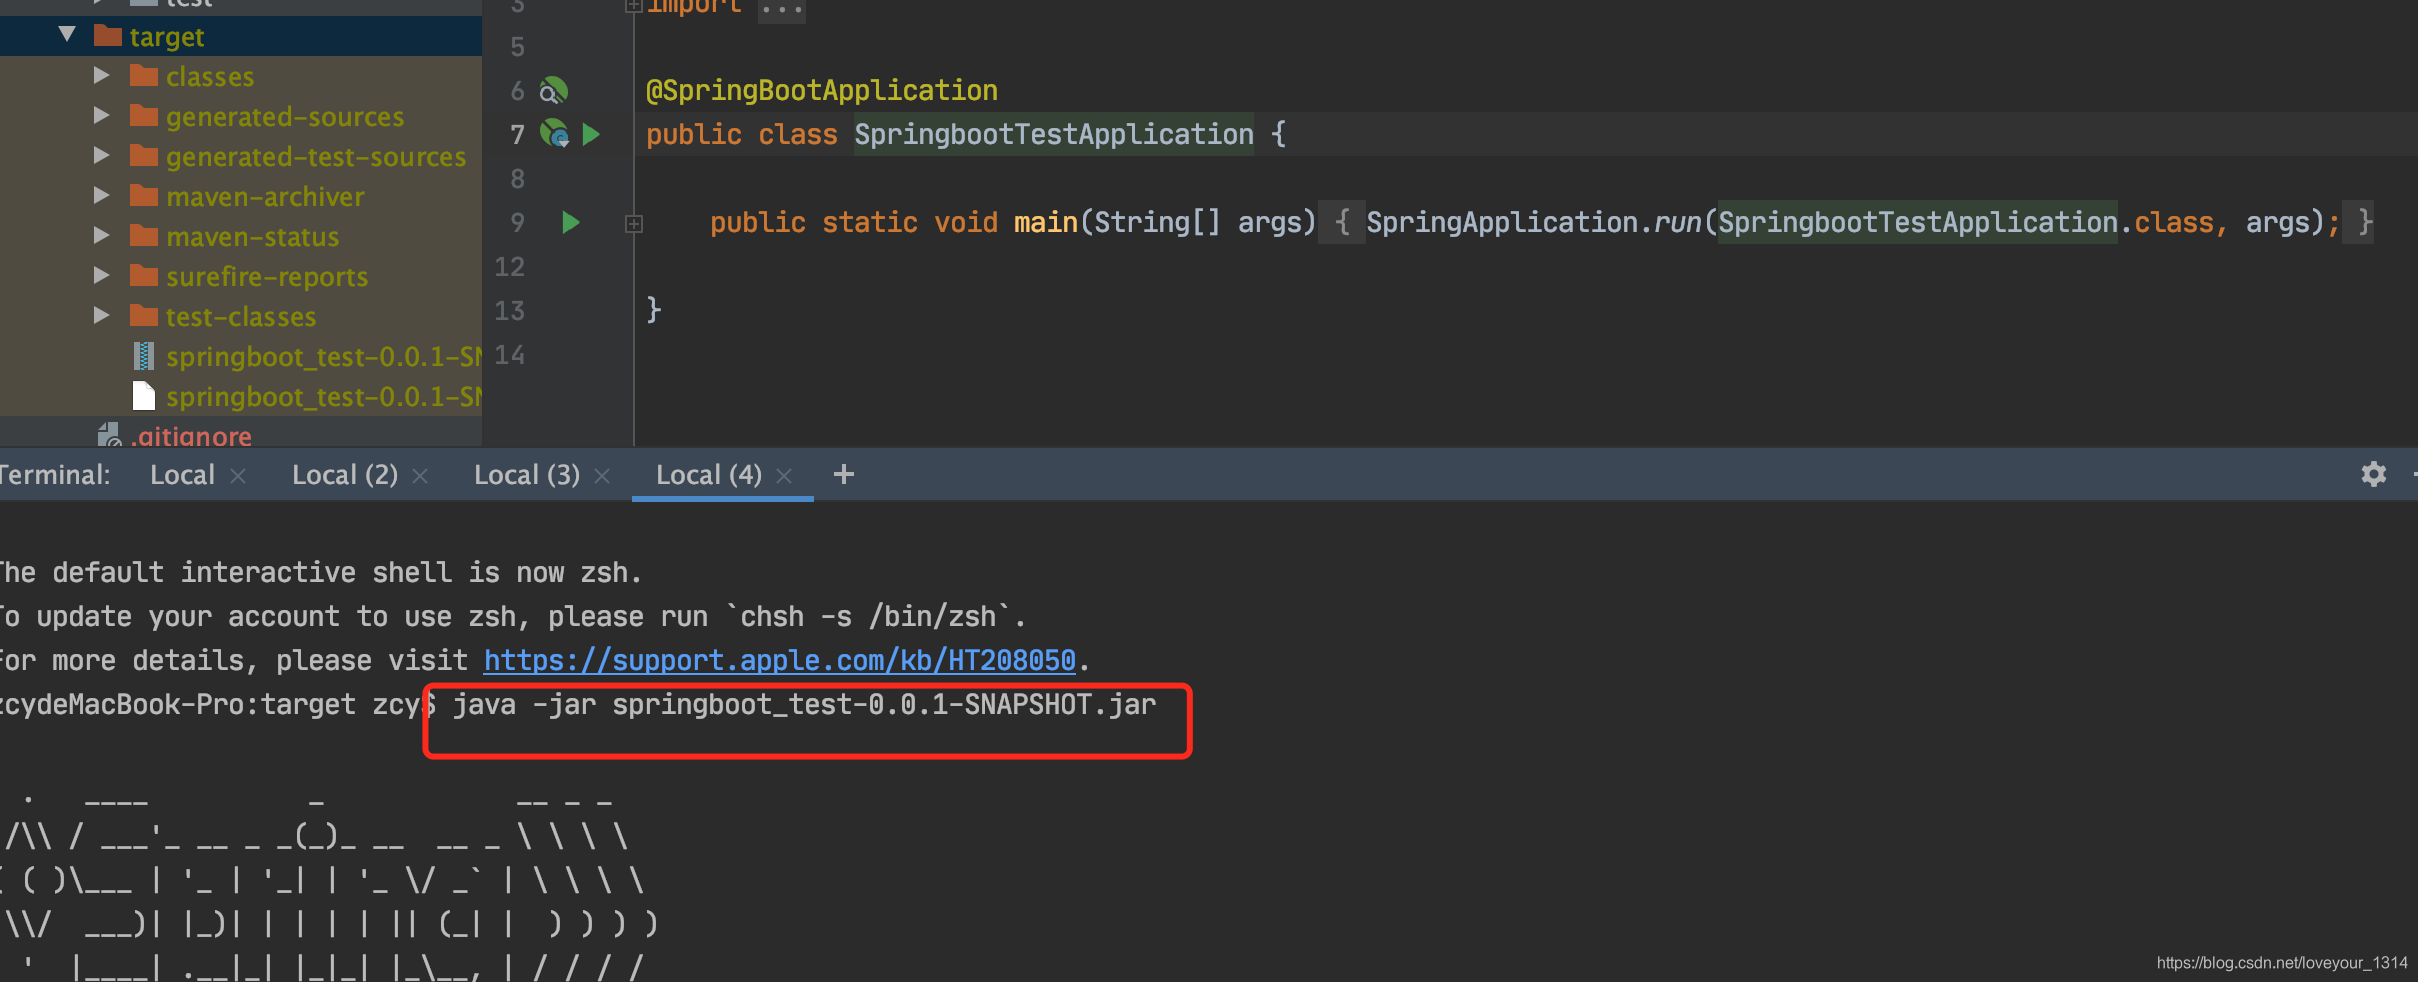2418x982 pixels.
Task: Click the folded import ellipsis
Action: click(x=781, y=8)
